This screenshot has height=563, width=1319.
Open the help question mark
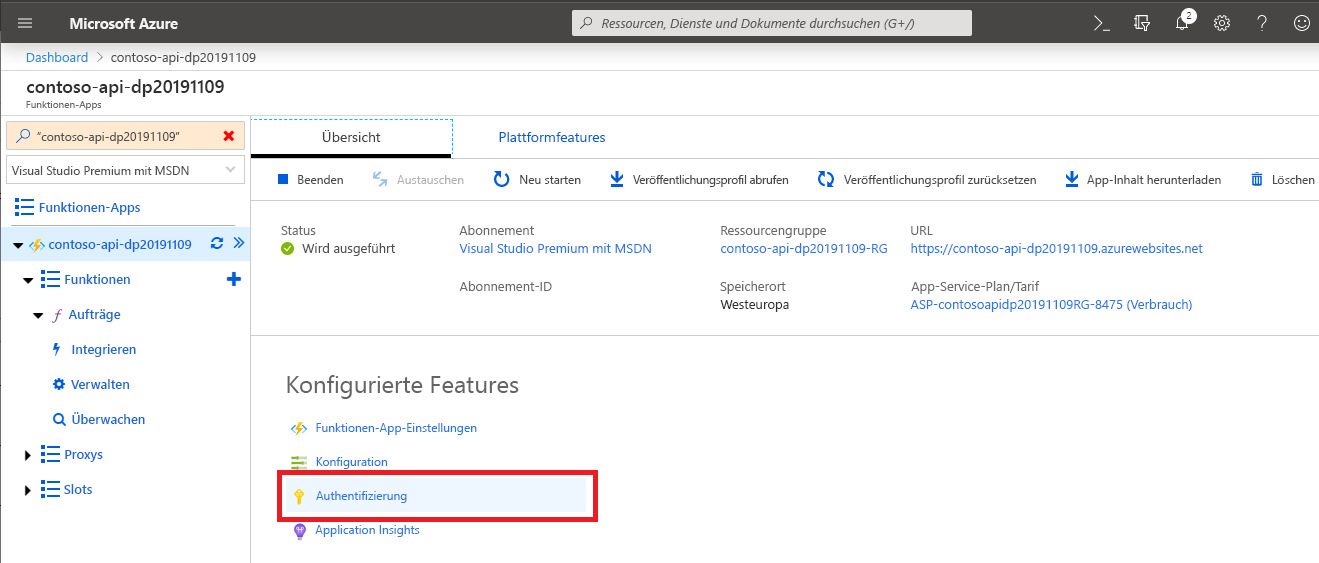tap(1262, 22)
